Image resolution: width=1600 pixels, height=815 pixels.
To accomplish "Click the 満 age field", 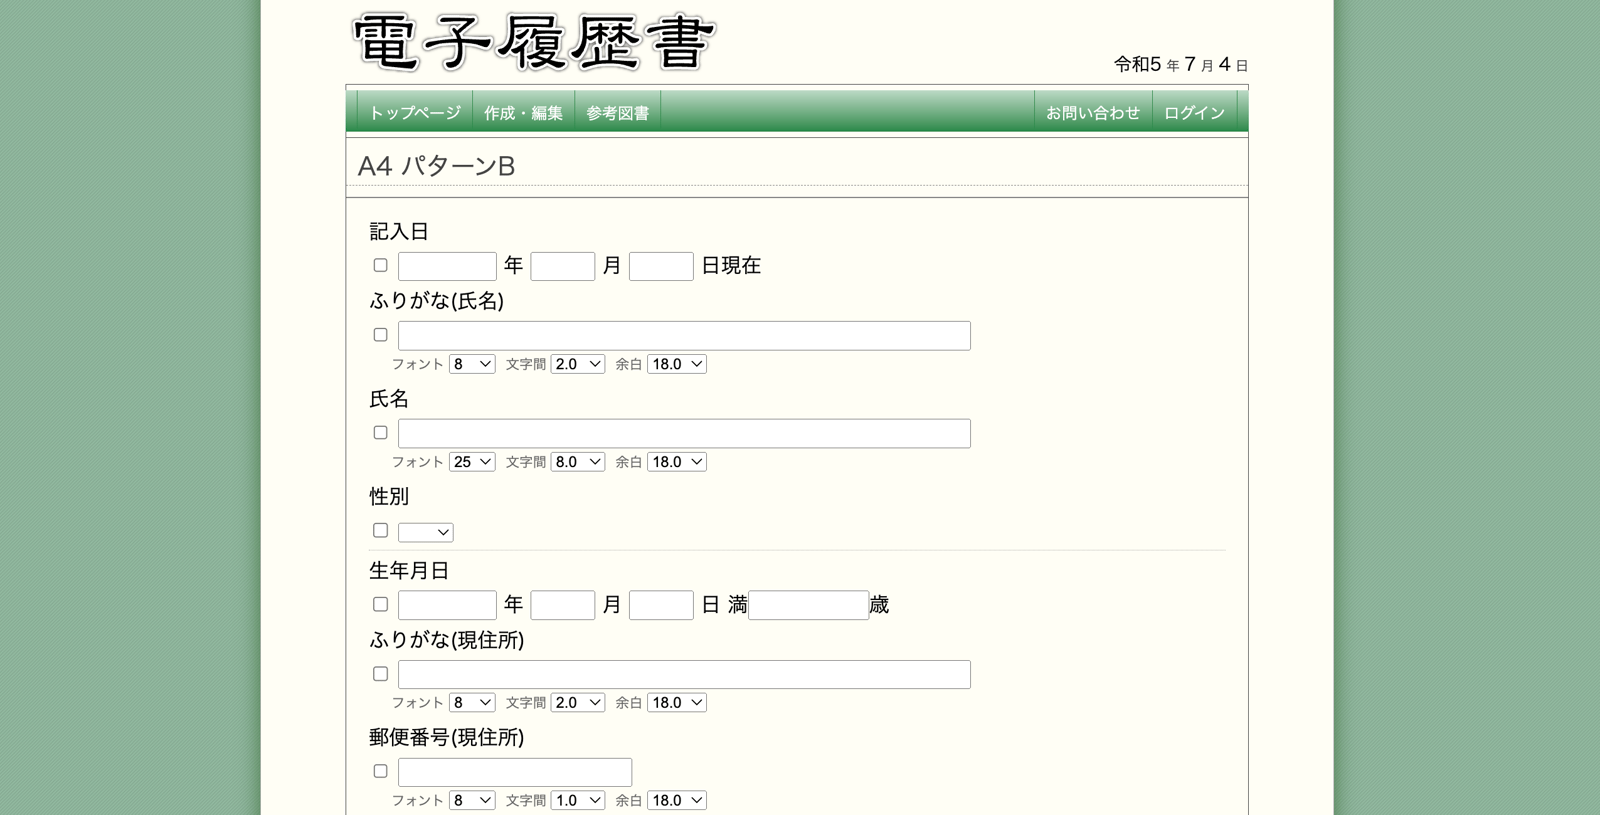I will pyautogui.click(x=808, y=605).
